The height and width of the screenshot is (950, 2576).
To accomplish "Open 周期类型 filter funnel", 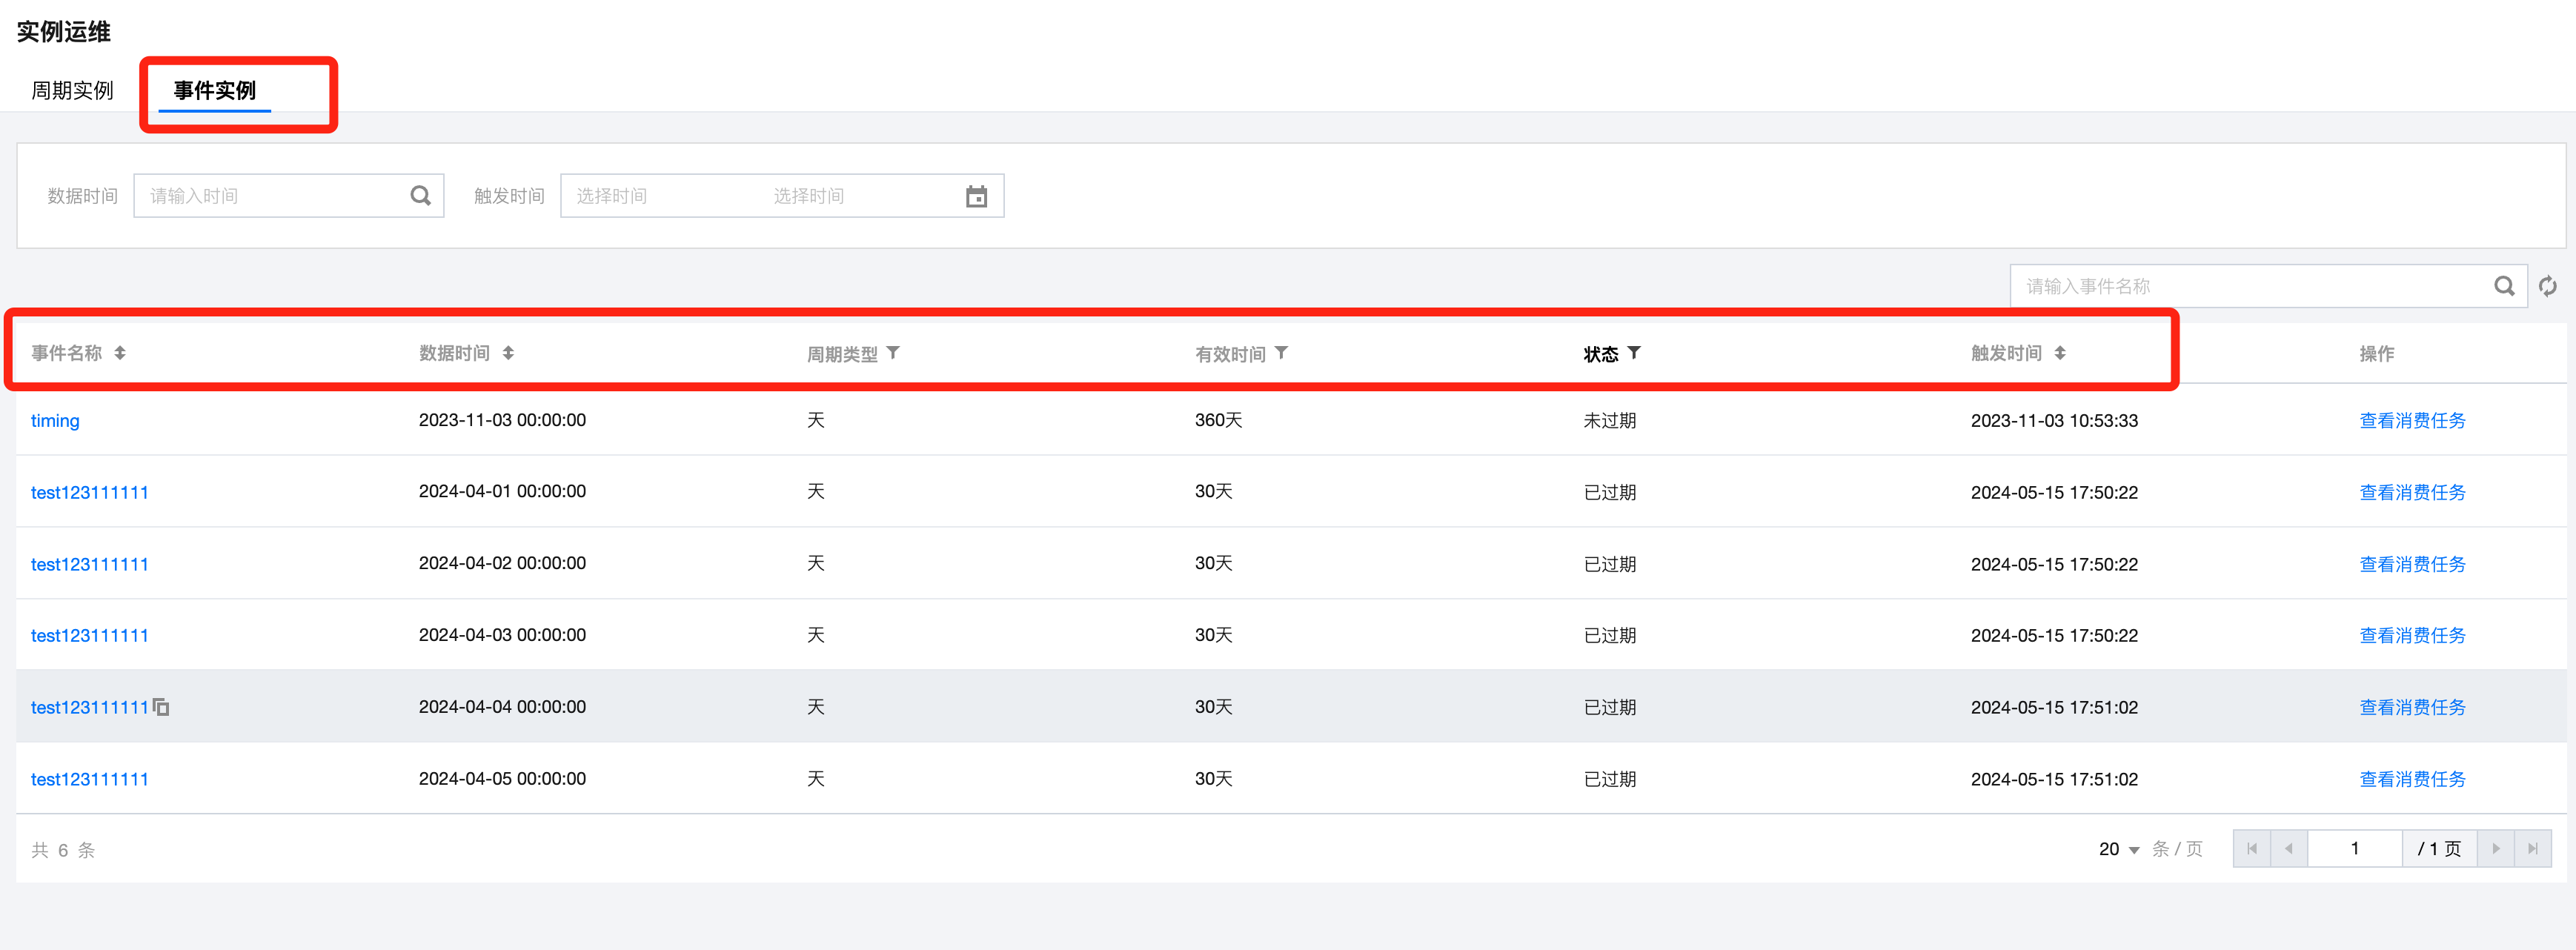I will click(x=893, y=353).
